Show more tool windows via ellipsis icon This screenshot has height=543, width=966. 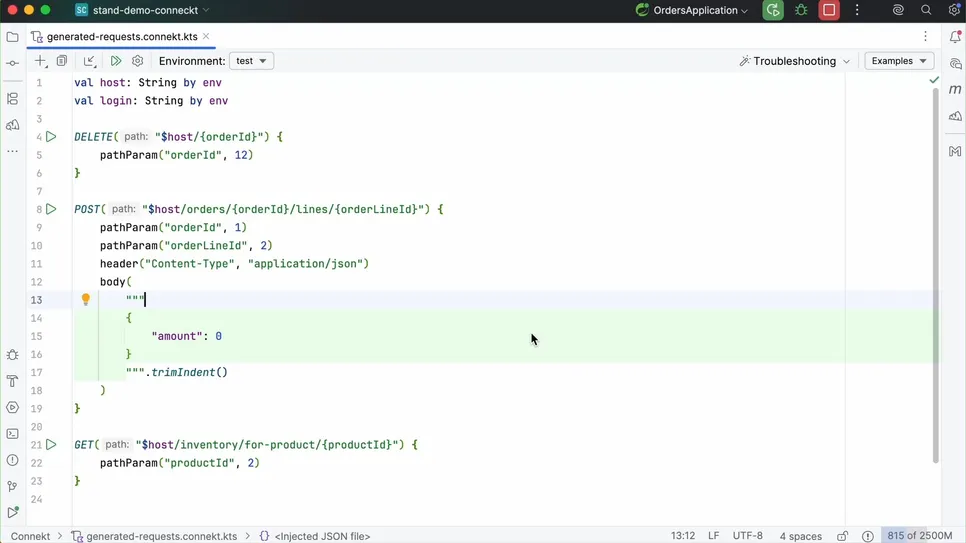point(12,151)
